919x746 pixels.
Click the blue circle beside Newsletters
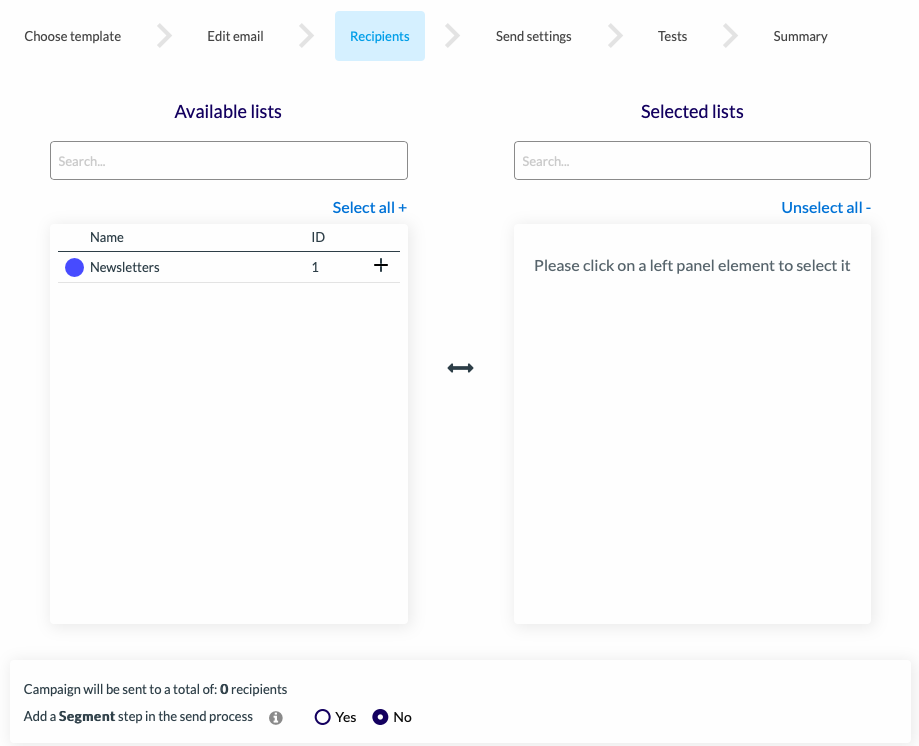(x=74, y=267)
